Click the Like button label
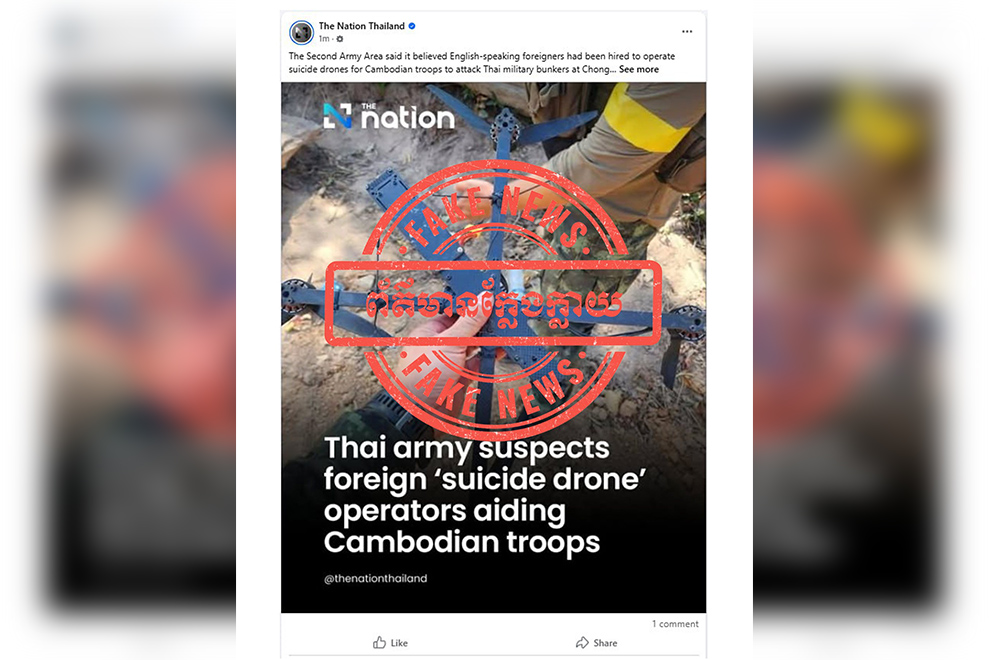Viewport: 990px width, 660px height. tap(399, 643)
